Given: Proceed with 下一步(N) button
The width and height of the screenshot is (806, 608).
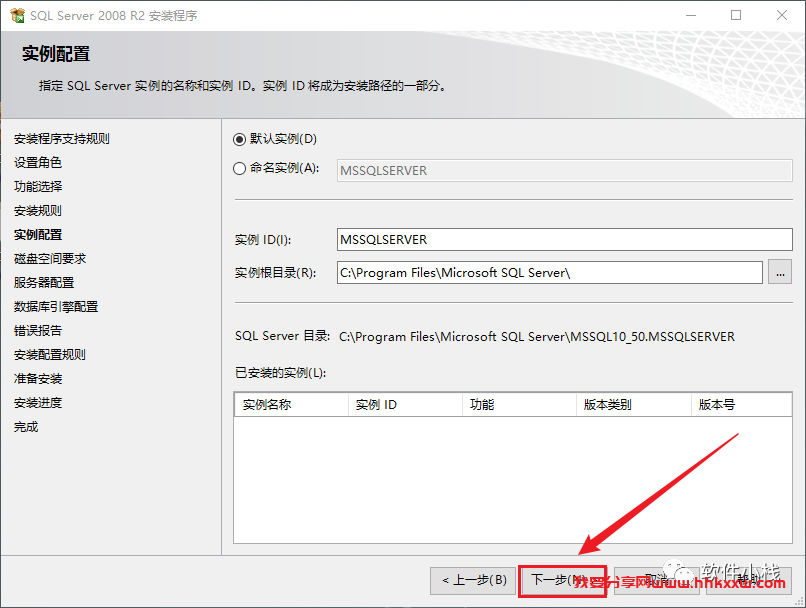Looking at the screenshot, I should click(562, 581).
